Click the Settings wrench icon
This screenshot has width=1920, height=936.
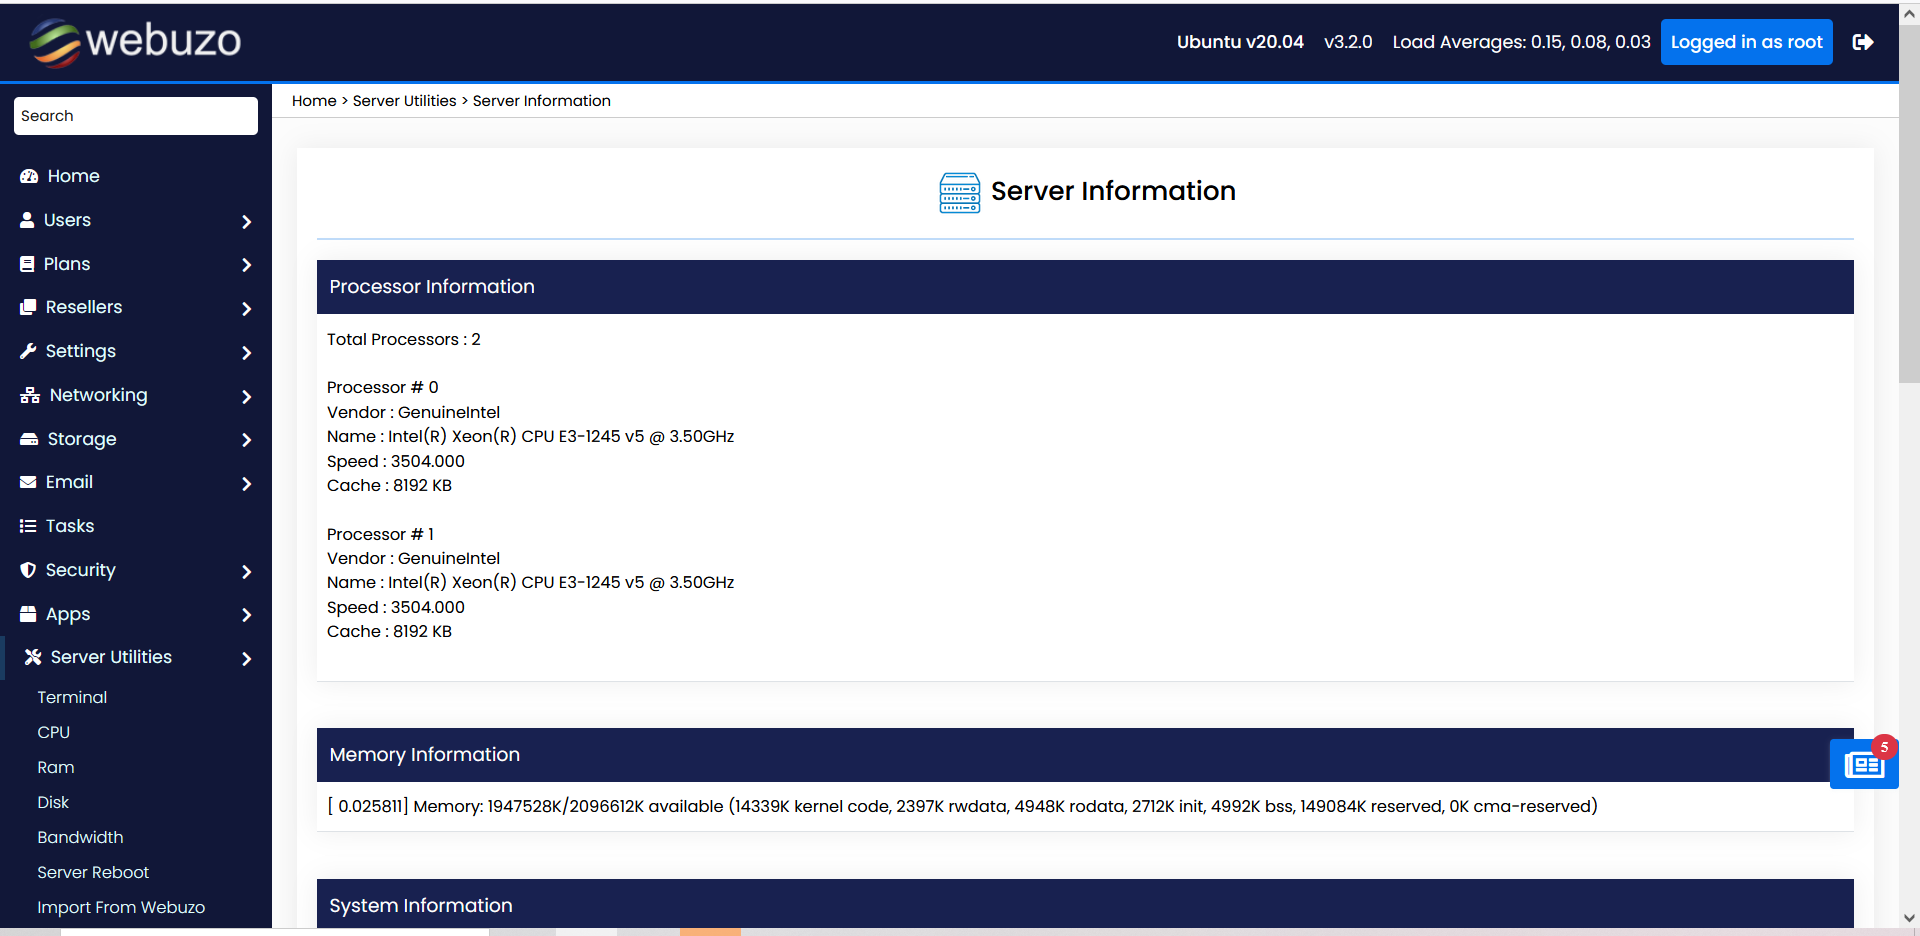pos(28,351)
